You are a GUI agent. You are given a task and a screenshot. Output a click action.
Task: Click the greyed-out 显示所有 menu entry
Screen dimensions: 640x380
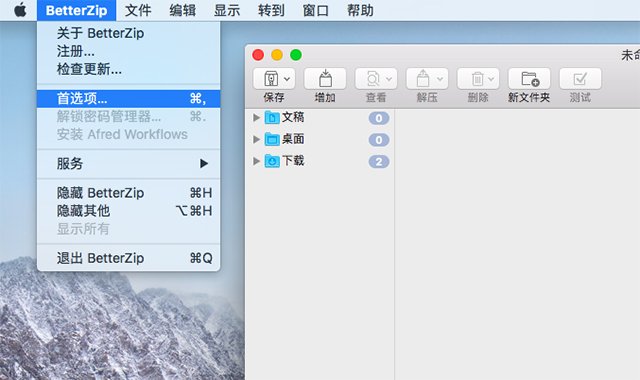pyautogui.click(x=129, y=229)
